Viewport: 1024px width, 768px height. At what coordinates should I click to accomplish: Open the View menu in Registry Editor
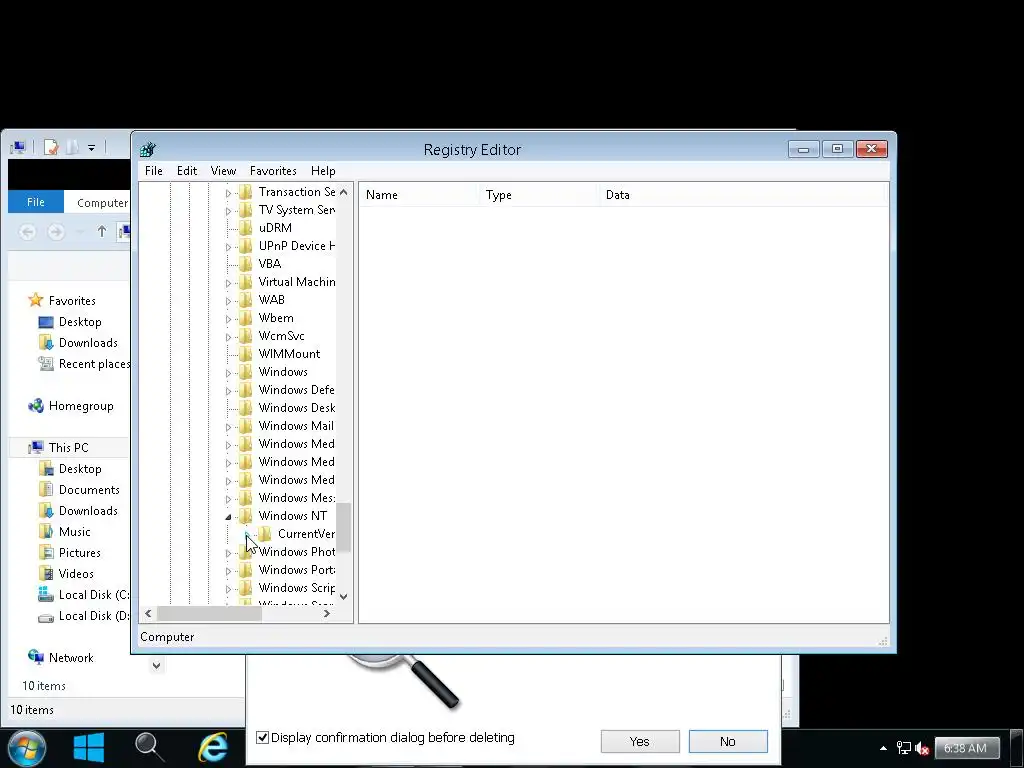coord(223,170)
